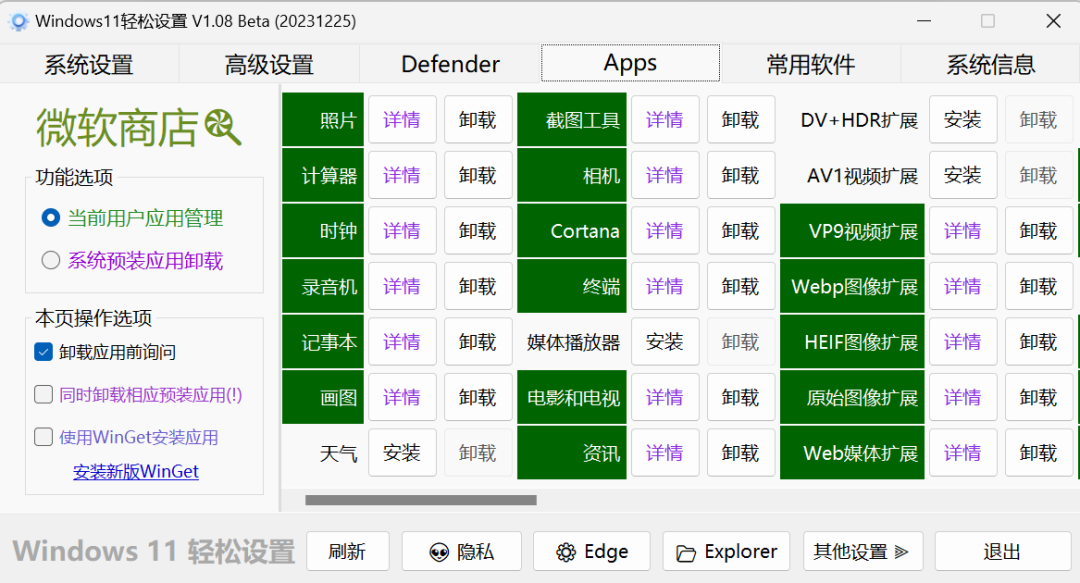
Task: Select 当前用户应用管理 radio button
Action: tap(51, 218)
